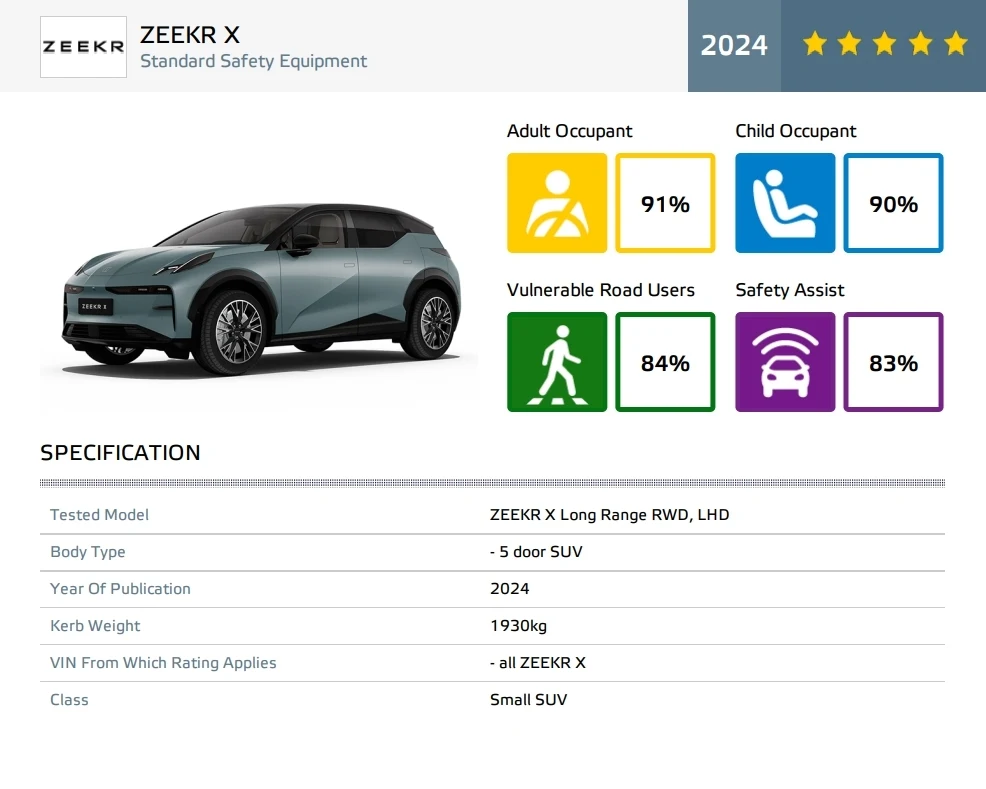The width and height of the screenshot is (986, 789).
Task: Select the Vulnerable Road Users pedestrian icon
Action: pos(557,362)
